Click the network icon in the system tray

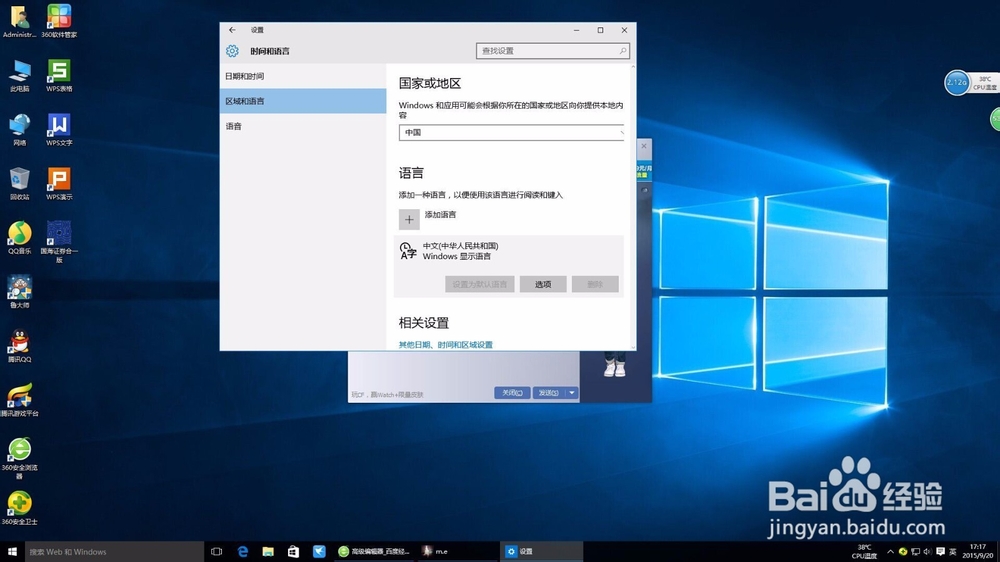pos(915,551)
